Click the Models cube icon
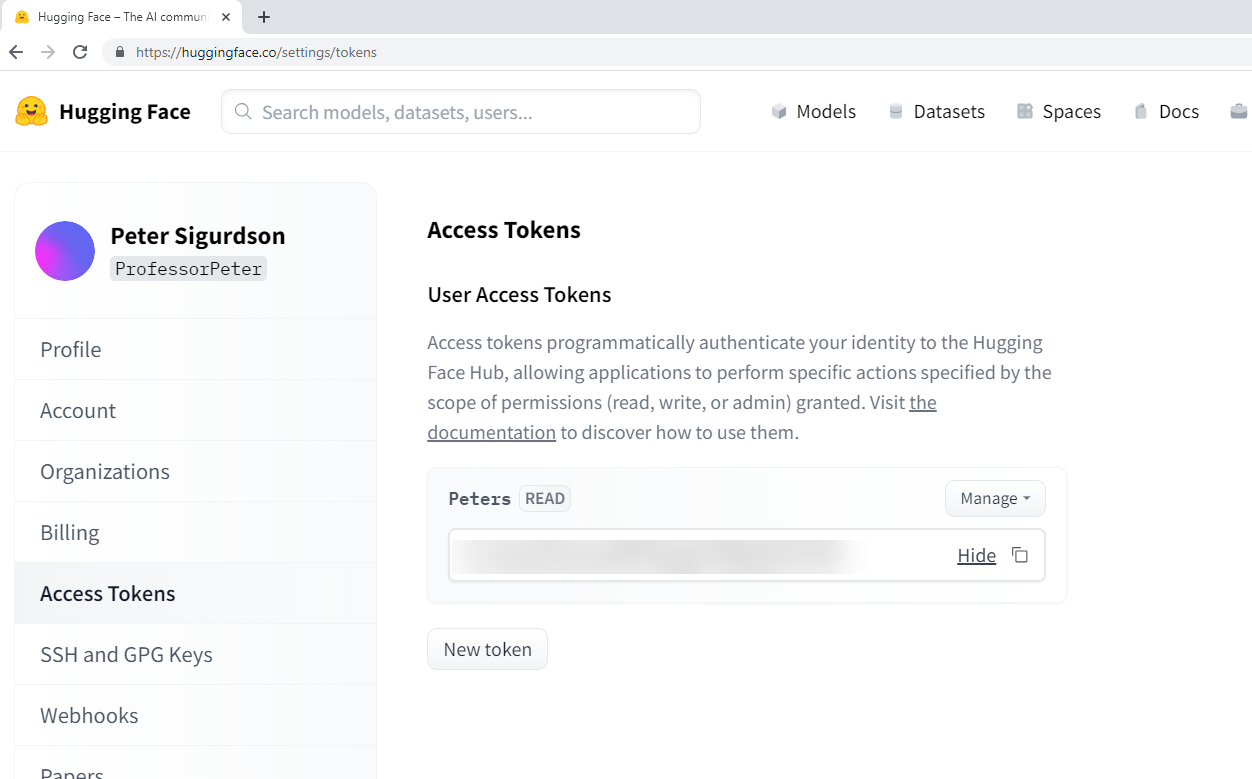The image size is (1252, 779). (780, 112)
